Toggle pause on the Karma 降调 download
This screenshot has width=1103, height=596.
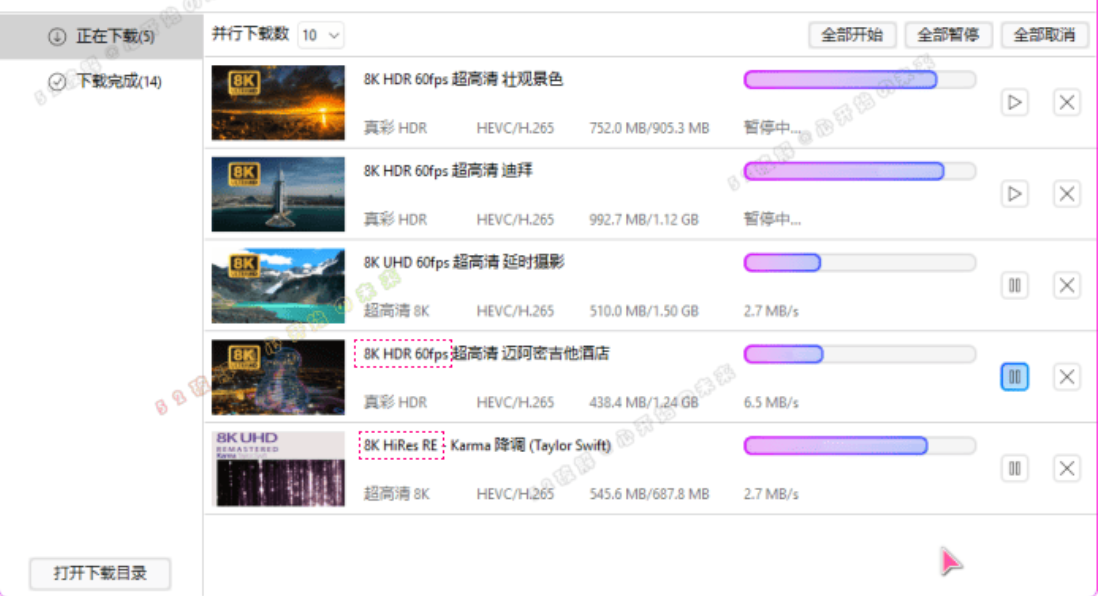point(1014,468)
